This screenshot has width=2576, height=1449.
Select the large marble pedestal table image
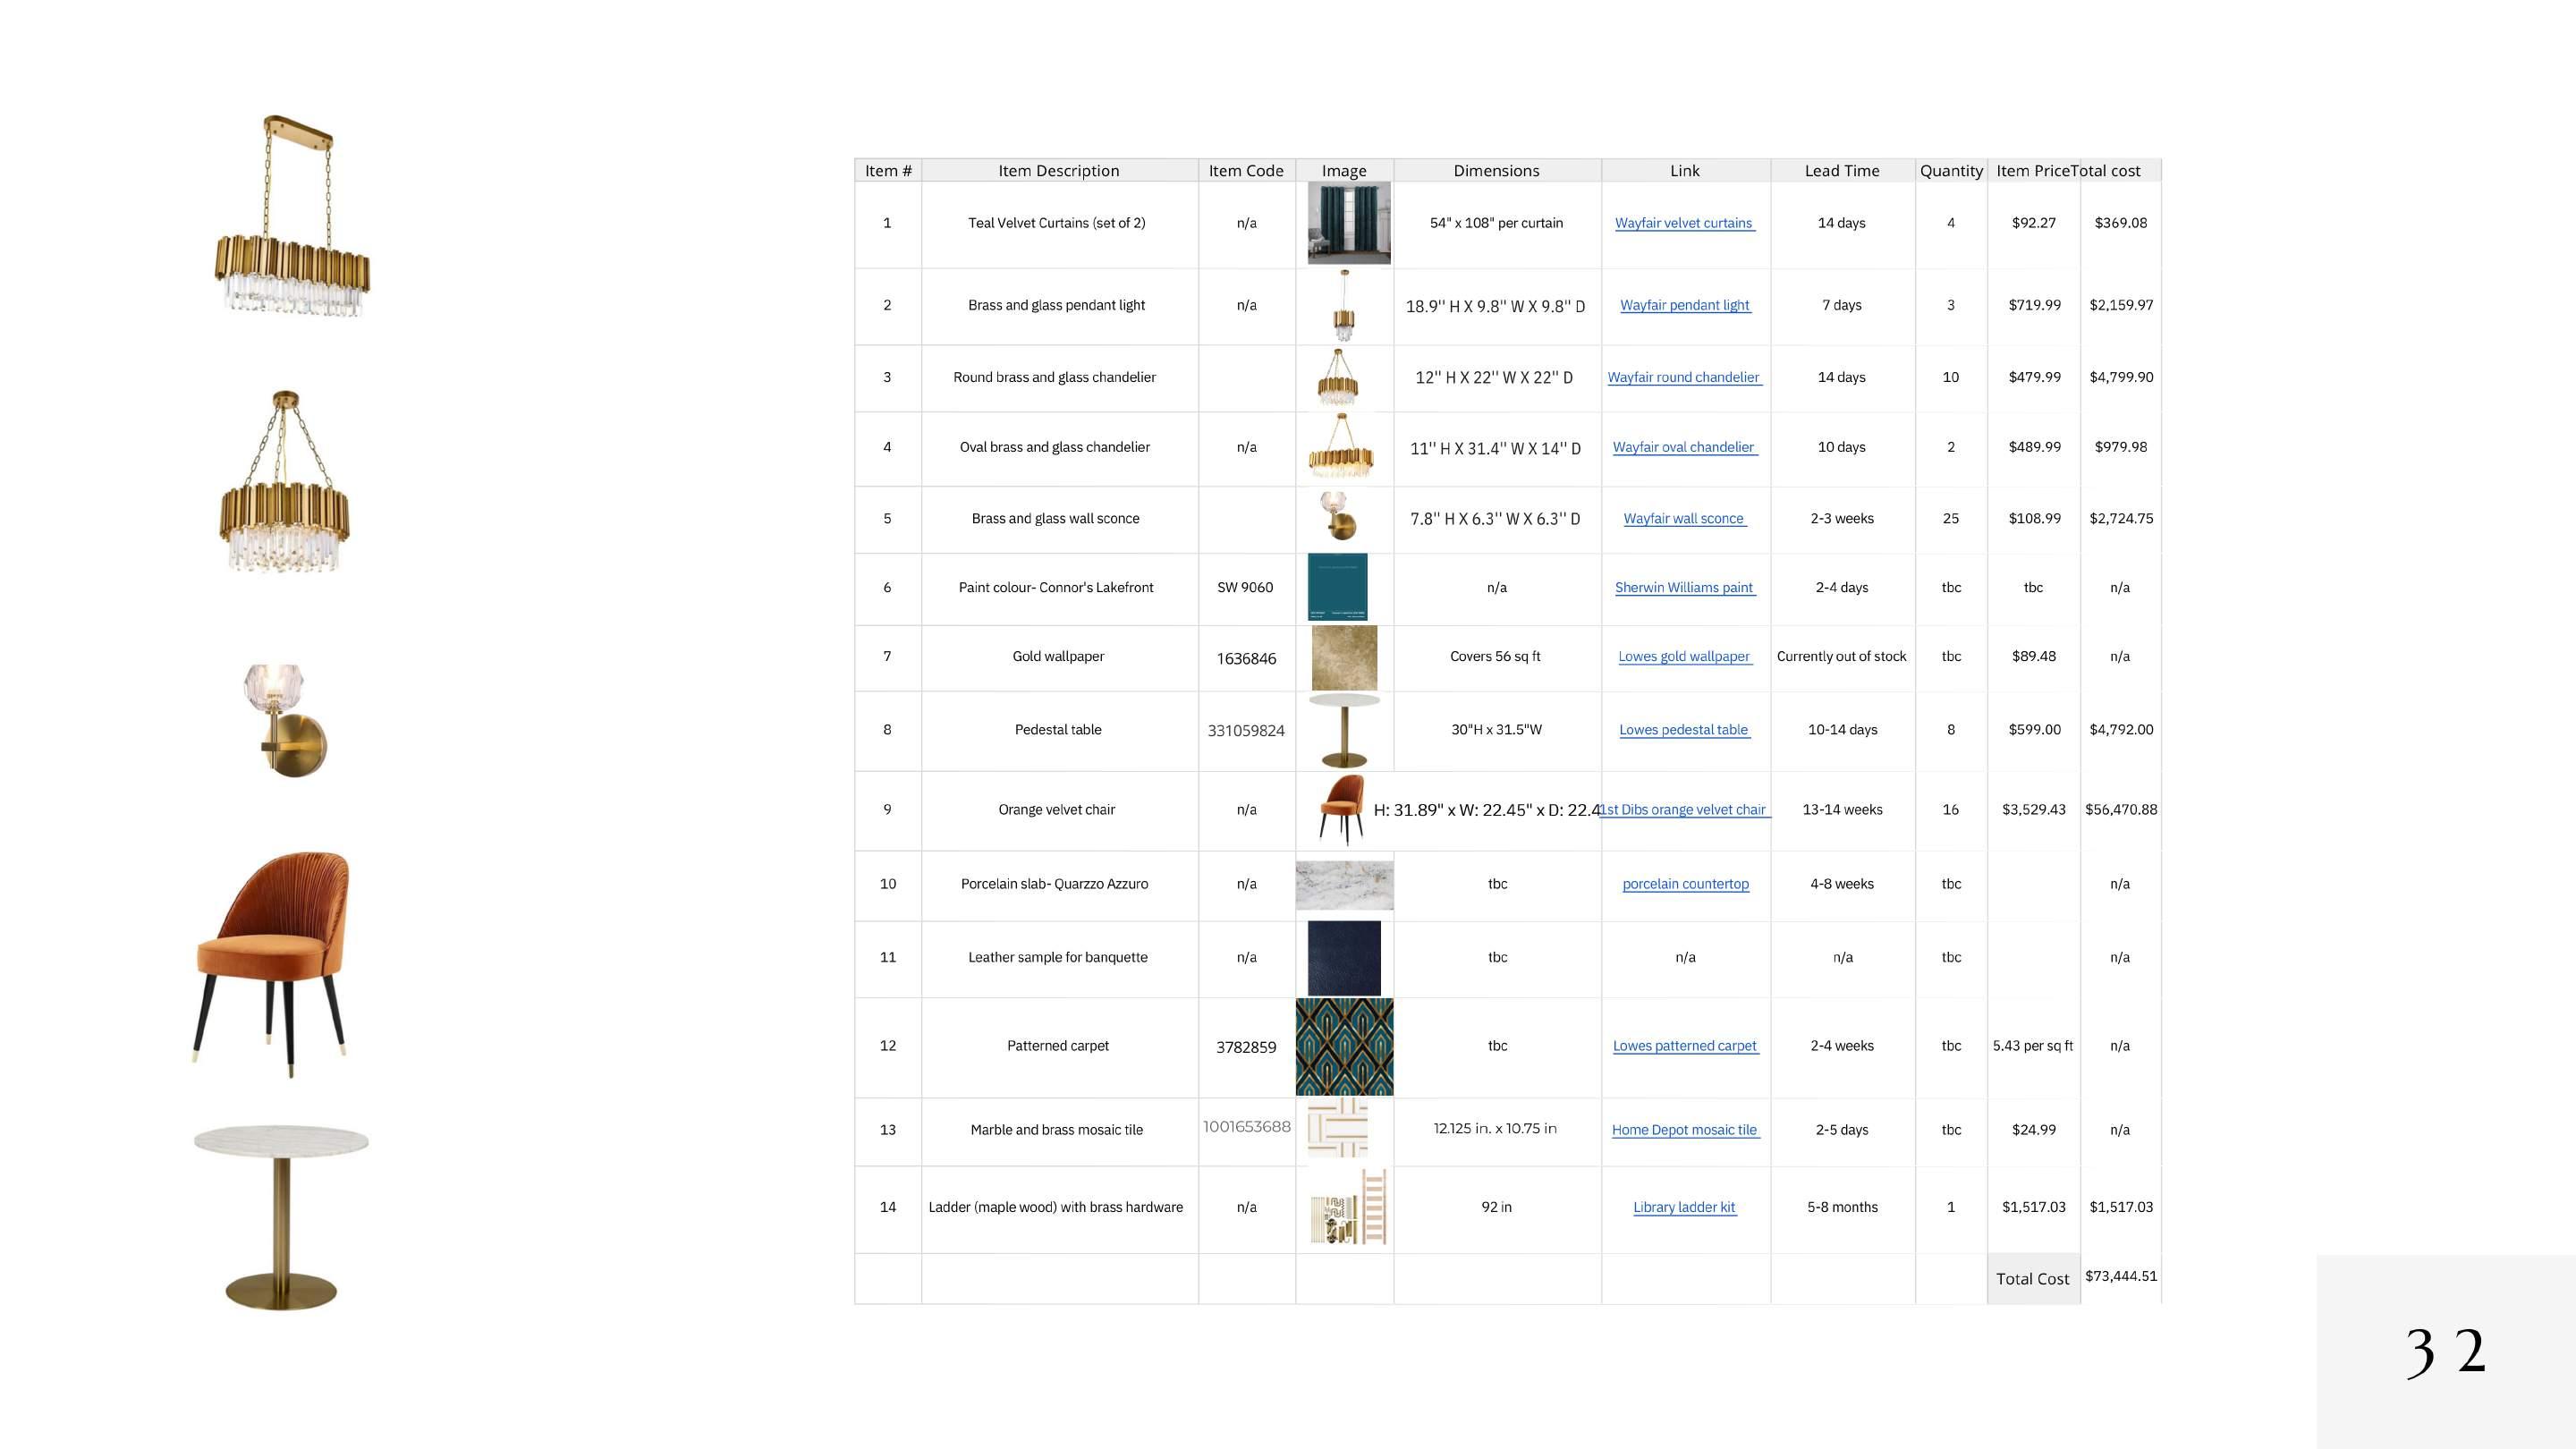[x=281, y=1216]
